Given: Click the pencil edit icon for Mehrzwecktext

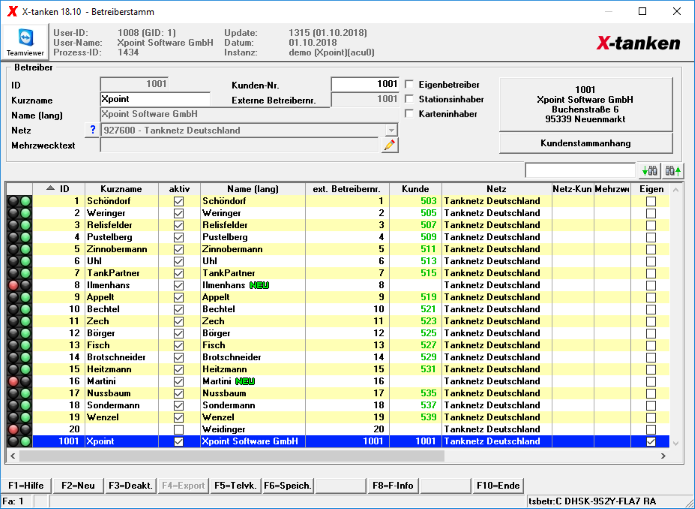Looking at the screenshot, I should (390, 145).
